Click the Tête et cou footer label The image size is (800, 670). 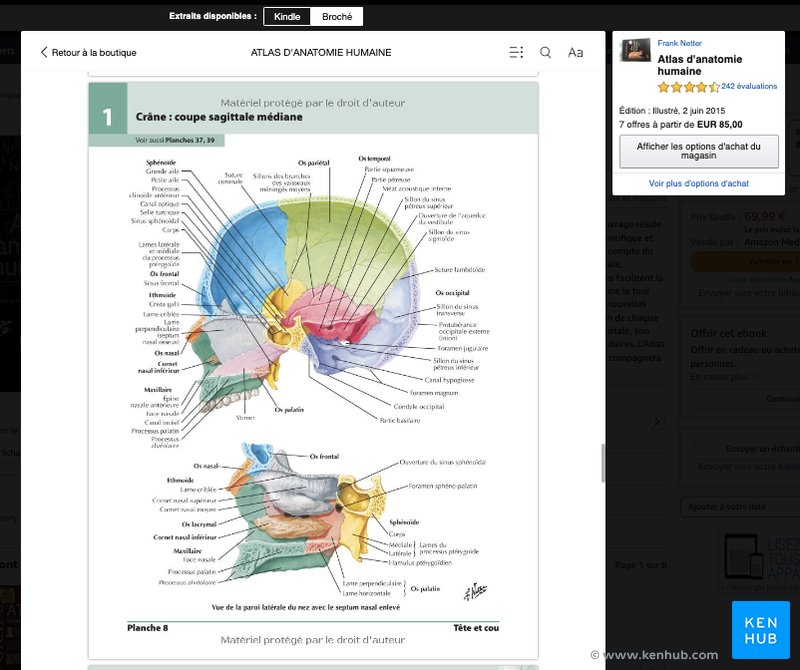(x=476, y=628)
